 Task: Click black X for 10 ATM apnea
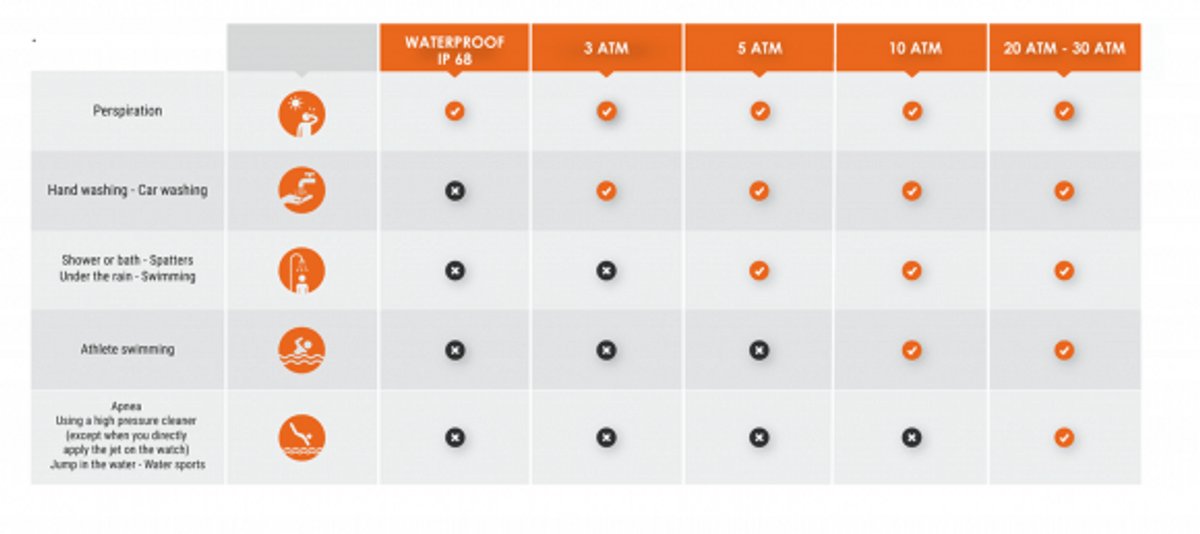912,437
